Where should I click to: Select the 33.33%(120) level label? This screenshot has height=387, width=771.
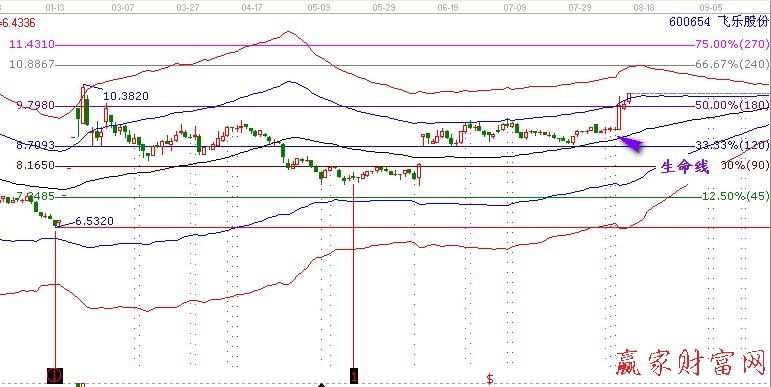click(x=732, y=145)
